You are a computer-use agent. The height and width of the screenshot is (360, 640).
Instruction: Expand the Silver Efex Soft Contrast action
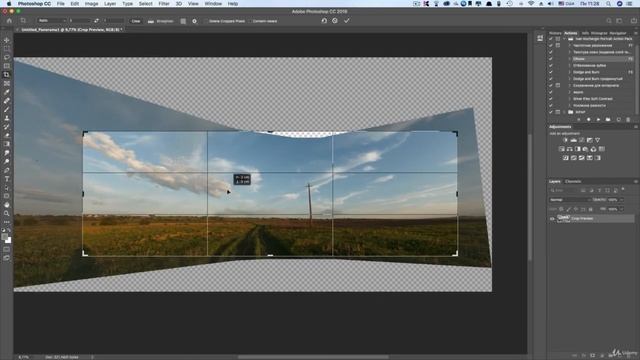570,99
